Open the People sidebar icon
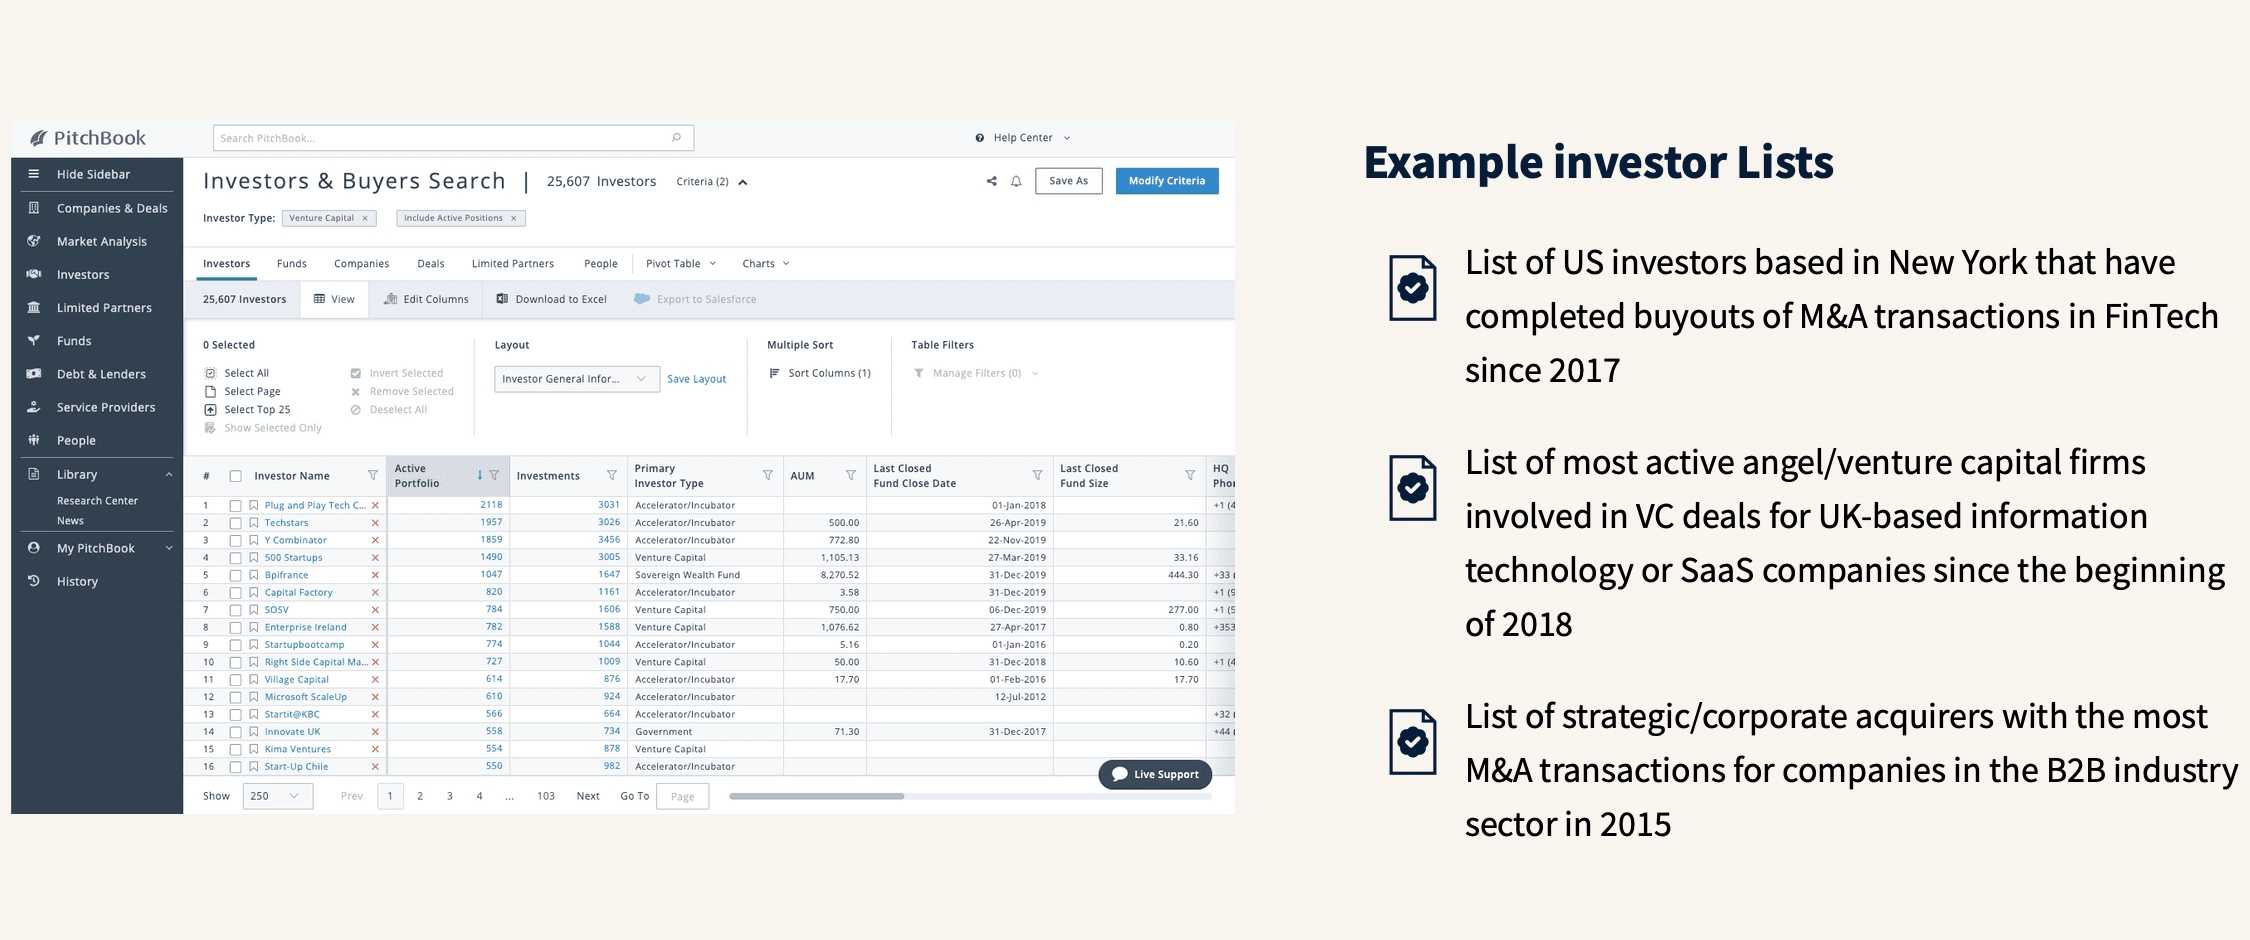The height and width of the screenshot is (940, 2250). (x=34, y=440)
